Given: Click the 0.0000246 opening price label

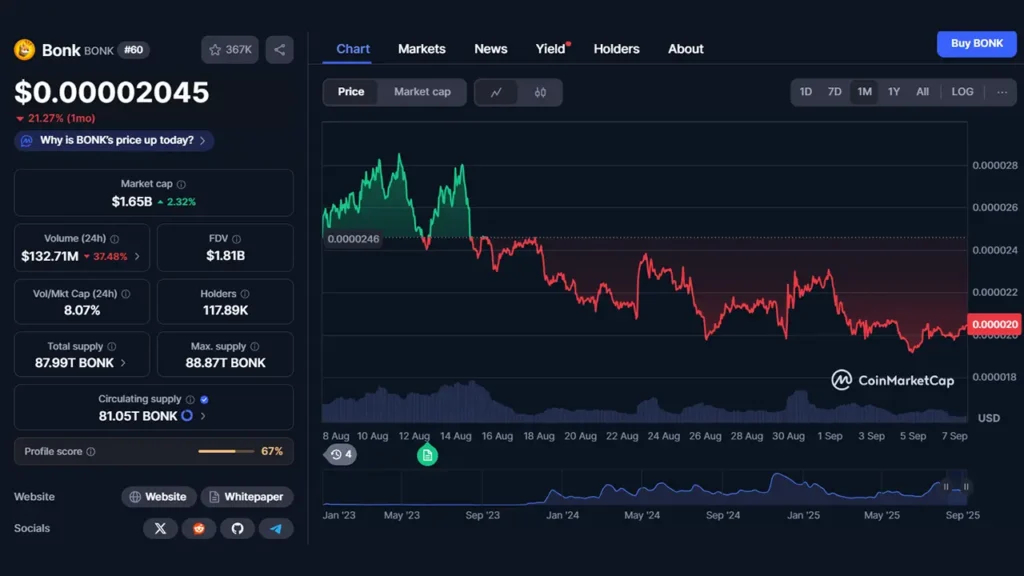Looking at the screenshot, I should pos(353,239).
